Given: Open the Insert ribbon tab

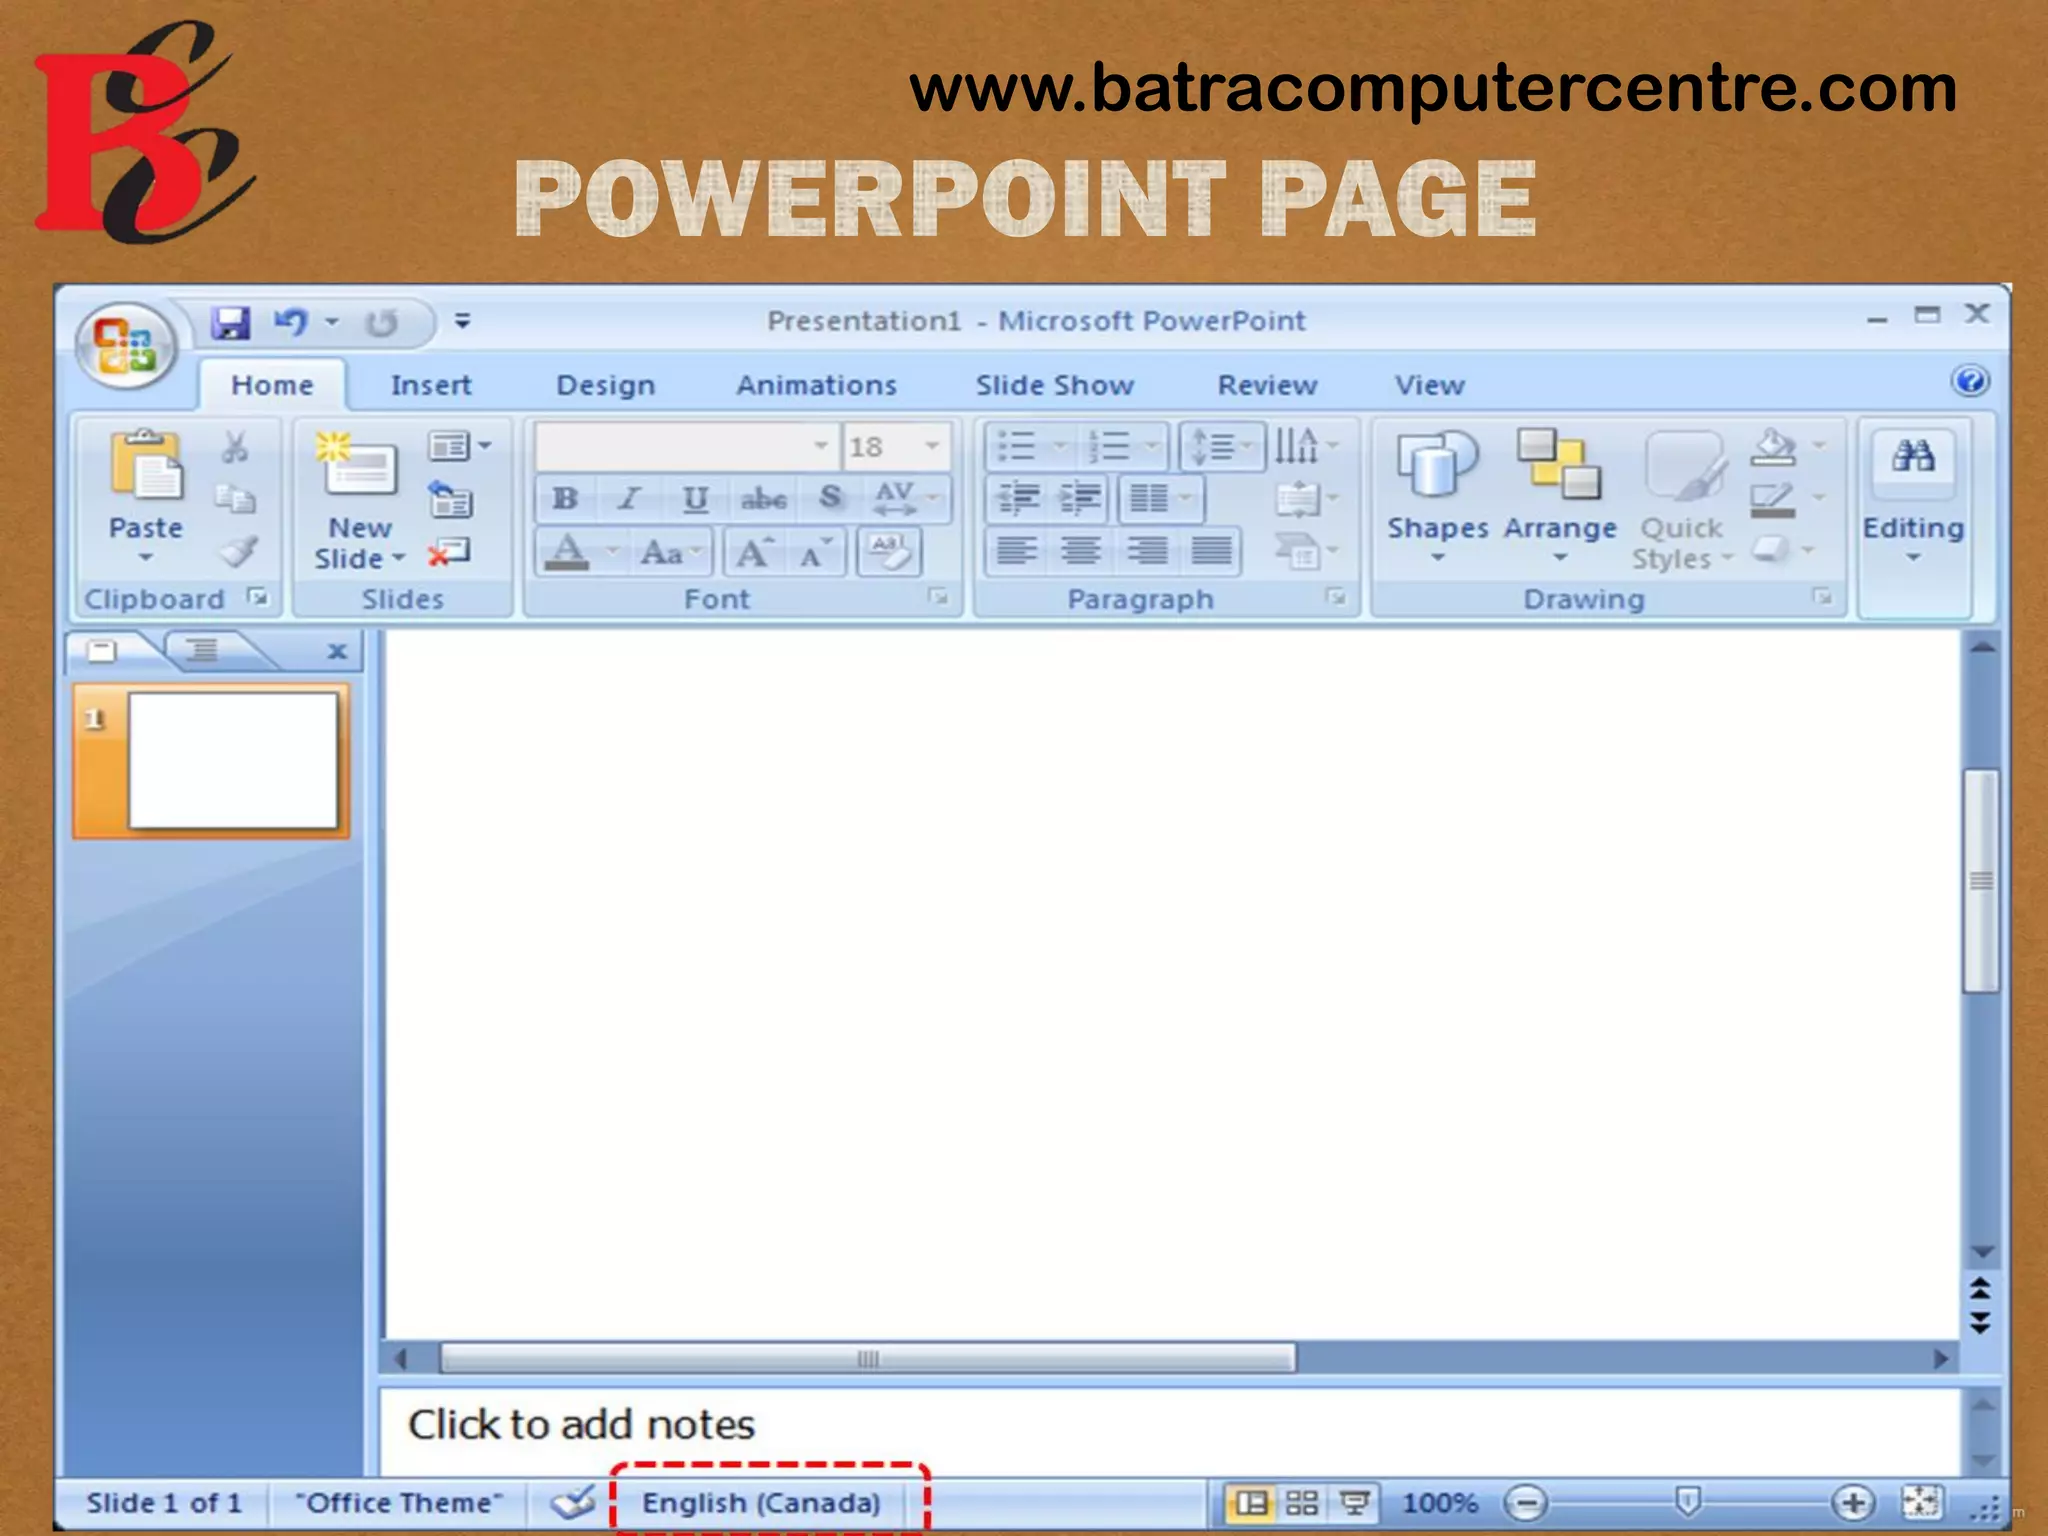Looking at the screenshot, I should click(431, 385).
